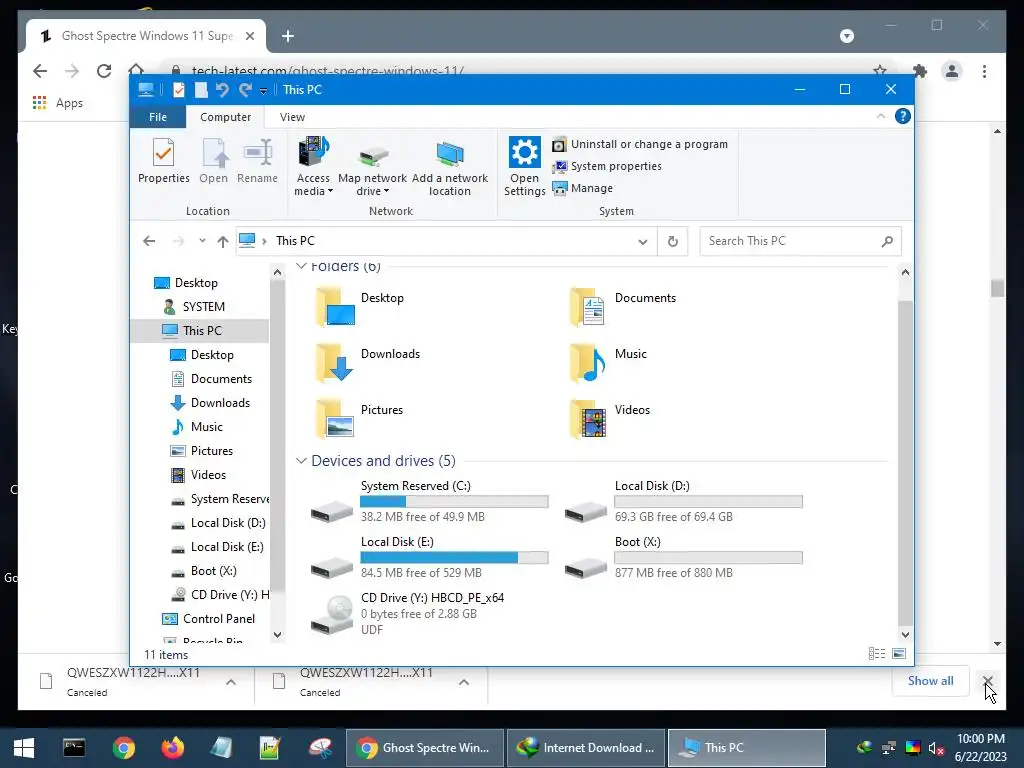Go up one level with up arrow
The height and width of the screenshot is (768, 1024).
223,242
